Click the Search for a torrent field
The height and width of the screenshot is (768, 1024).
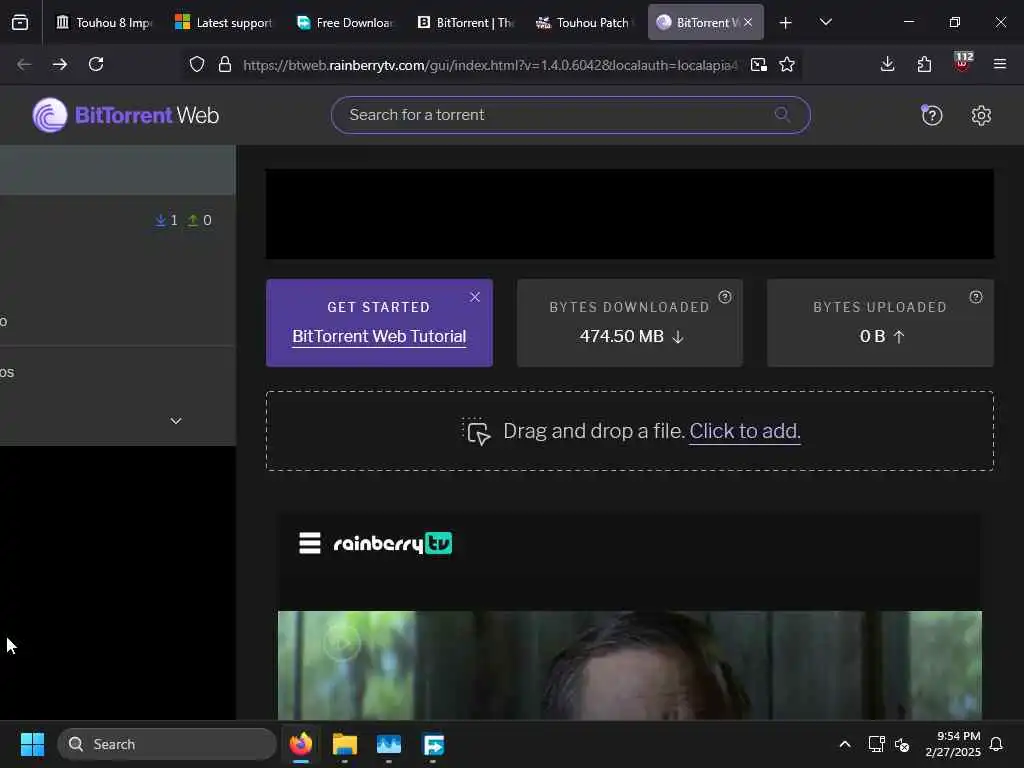tap(571, 115)
